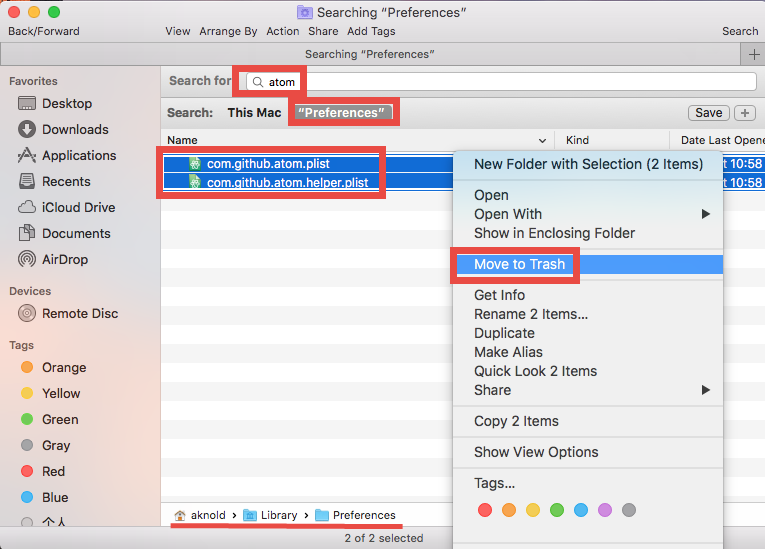Apply gray tag from context menu swatches
Screen dimensions: 765x549
point(629,510)
